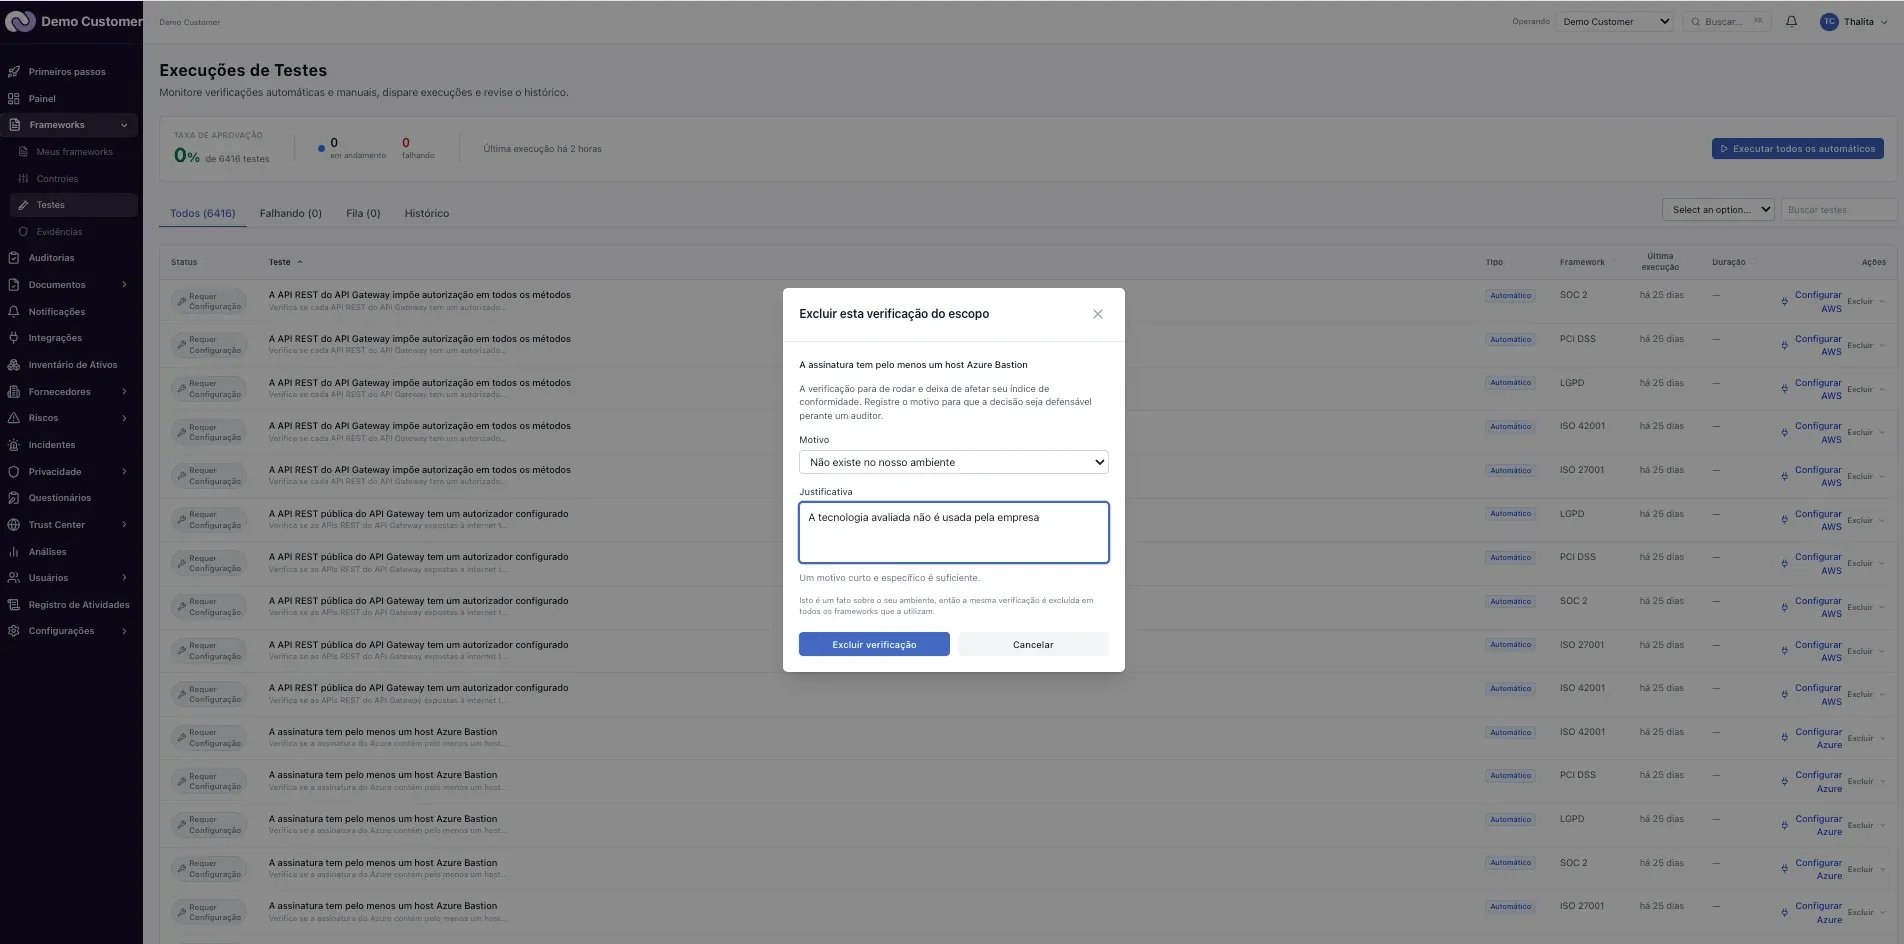Screen dimensions: 1904x944
Task: Open the Select an option filter dropdown
Action: 1719,210
